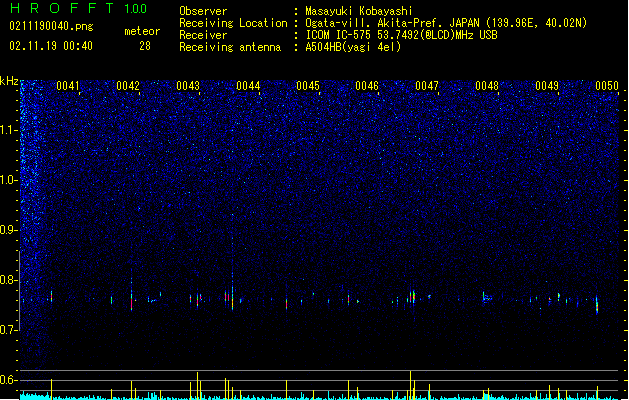The image size is (629, 400).
Task: Click the HROFFT 1.0.0 title text
Action: [x=79, y=8]
